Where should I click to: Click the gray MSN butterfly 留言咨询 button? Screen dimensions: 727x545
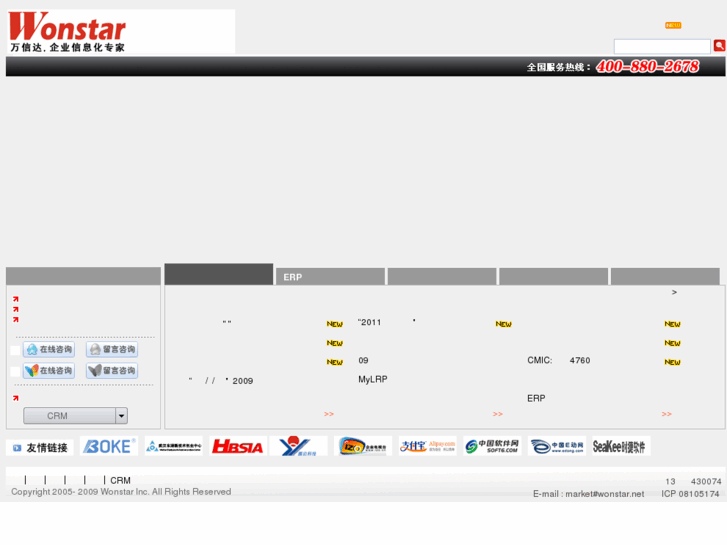coord(112,371)
